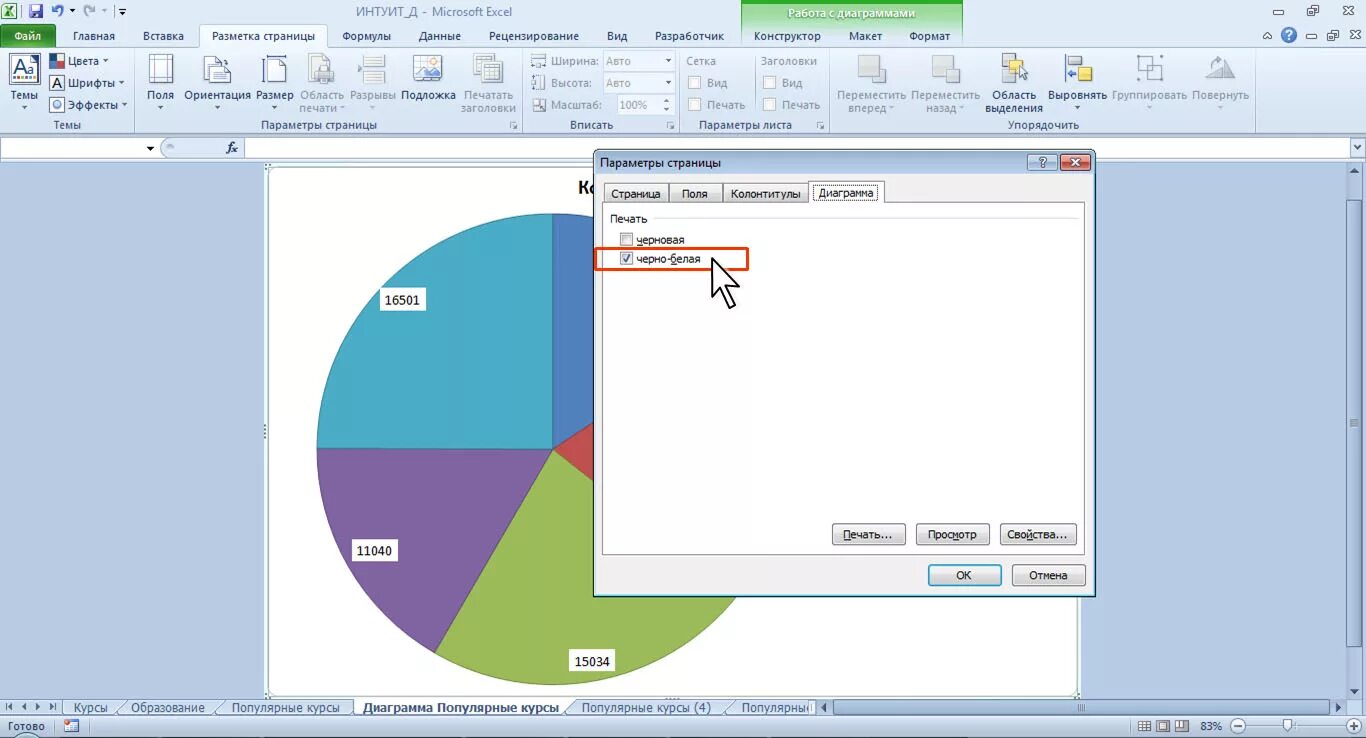The height and width of the screenshot is (738, 1366).
Task: Switch to the Вставка ribbon tab
Action: 163,36
